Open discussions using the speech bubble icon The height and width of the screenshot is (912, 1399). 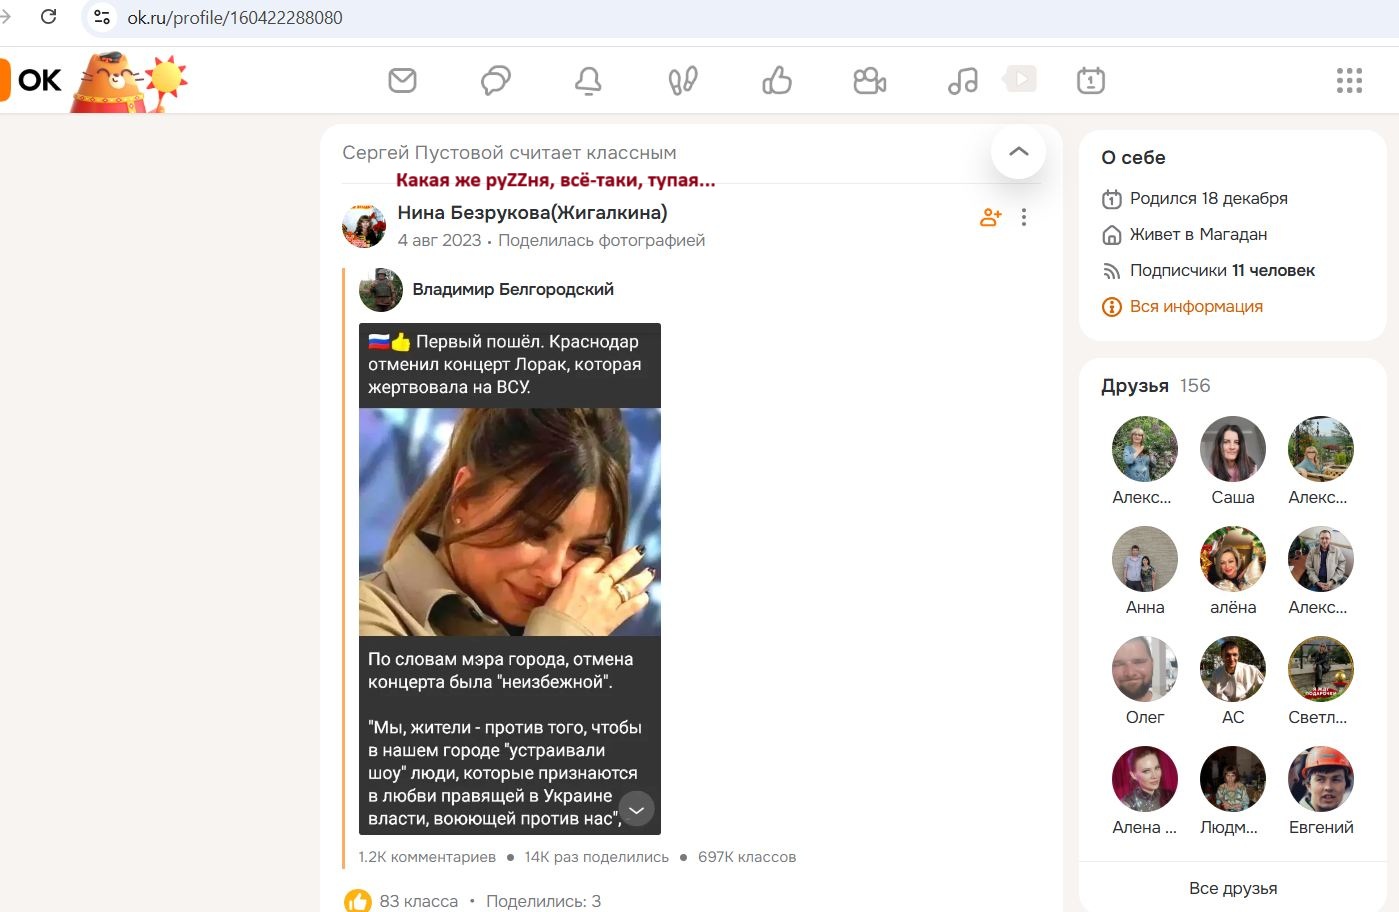(x=494, y=80)
